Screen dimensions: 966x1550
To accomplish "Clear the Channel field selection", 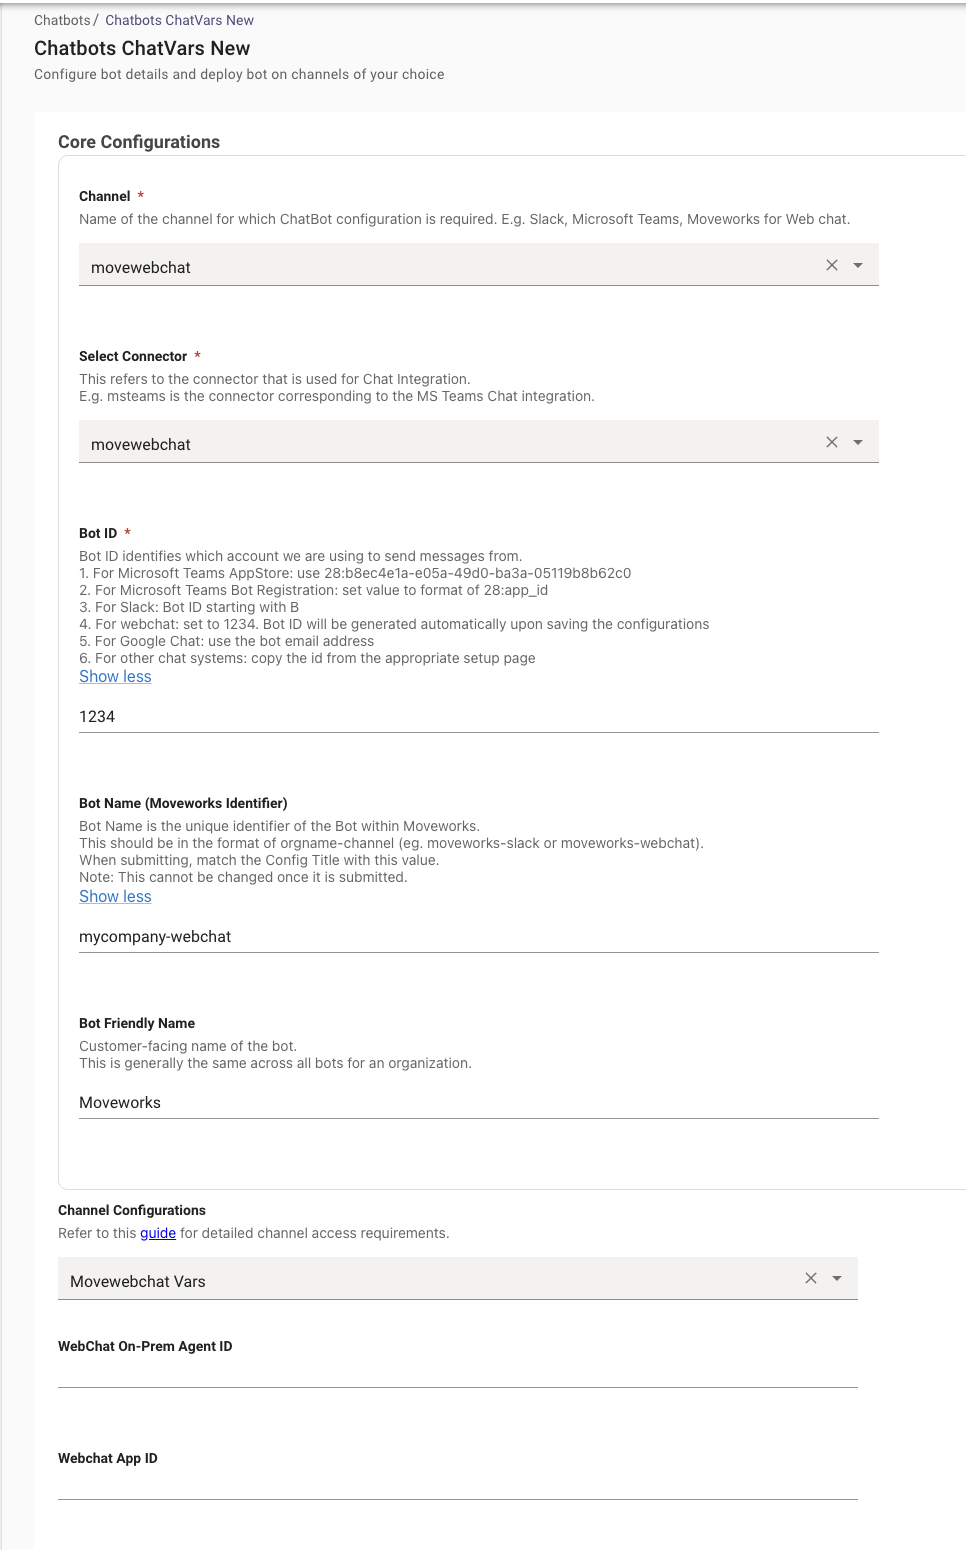I will (831, 265).
